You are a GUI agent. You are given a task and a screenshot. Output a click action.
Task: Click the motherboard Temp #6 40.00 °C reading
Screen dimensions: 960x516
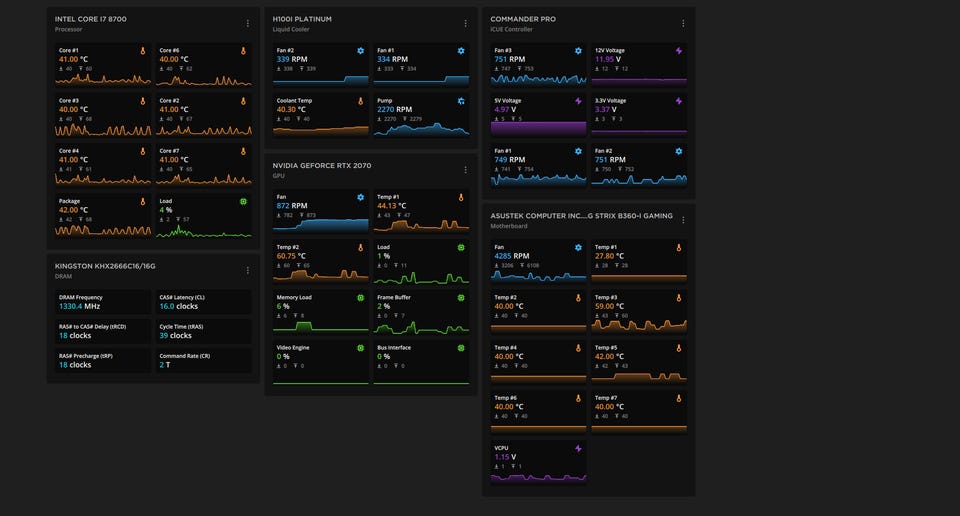[x=509, y=406]
